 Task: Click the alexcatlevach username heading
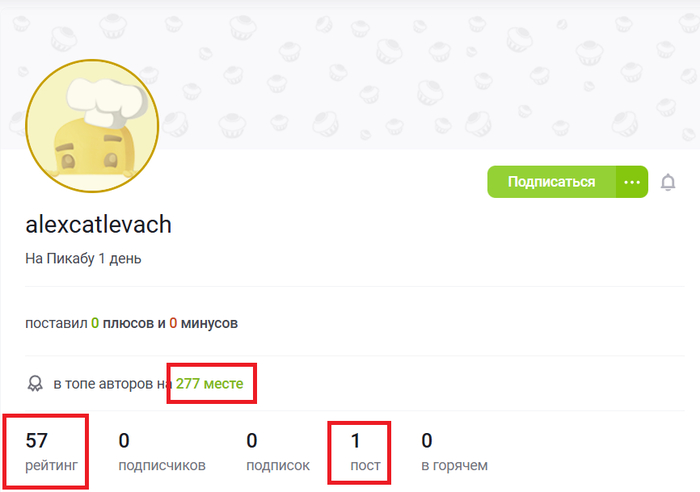click(x=98, y=224)
